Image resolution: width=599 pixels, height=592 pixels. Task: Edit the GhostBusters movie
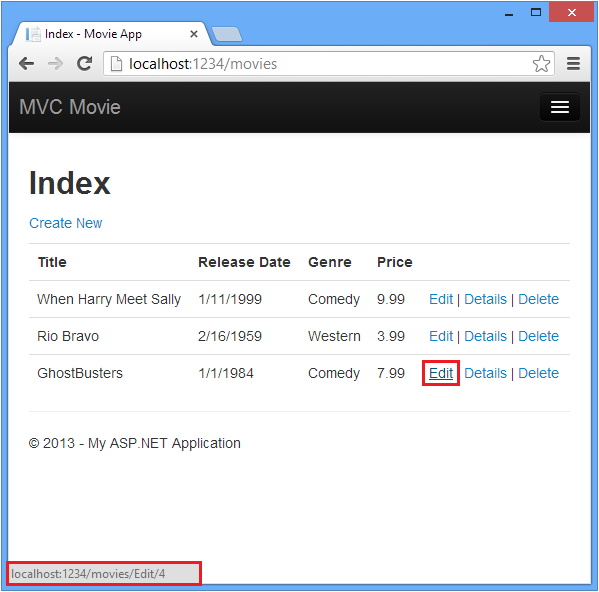441,373
